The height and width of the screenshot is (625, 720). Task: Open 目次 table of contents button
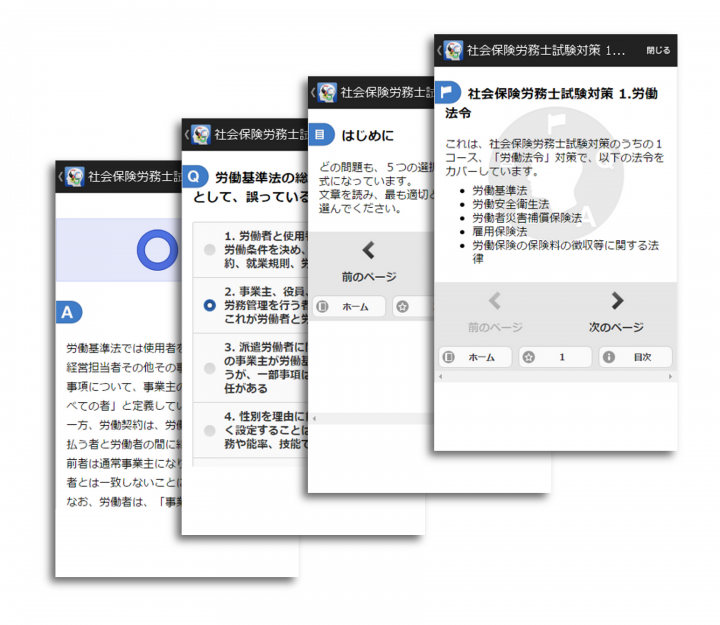point(636,357)
